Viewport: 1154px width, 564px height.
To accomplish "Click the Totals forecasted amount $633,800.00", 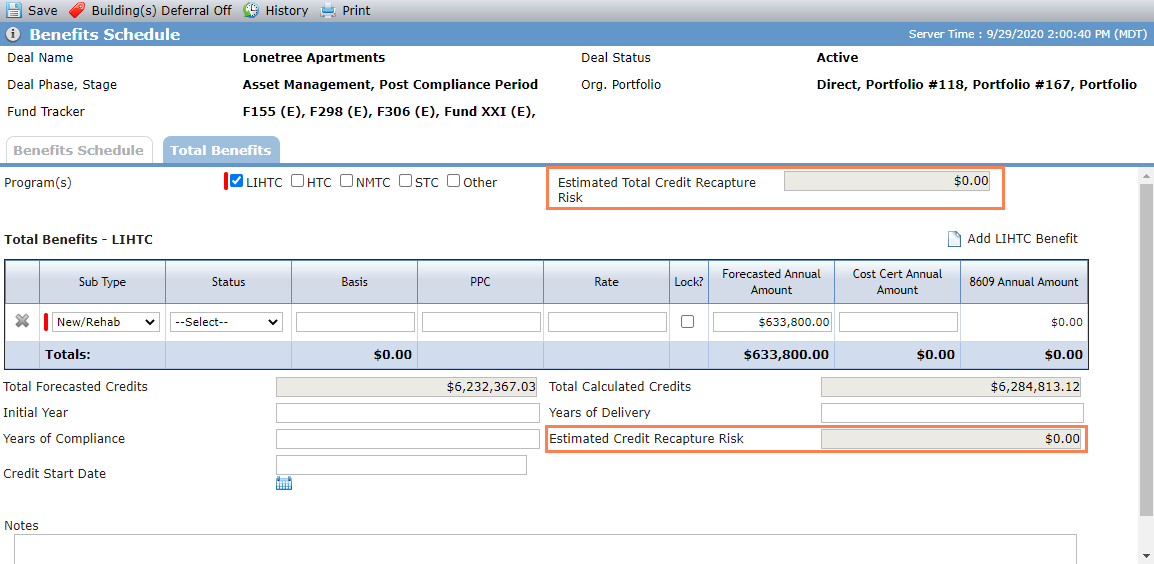I will 786,354.
